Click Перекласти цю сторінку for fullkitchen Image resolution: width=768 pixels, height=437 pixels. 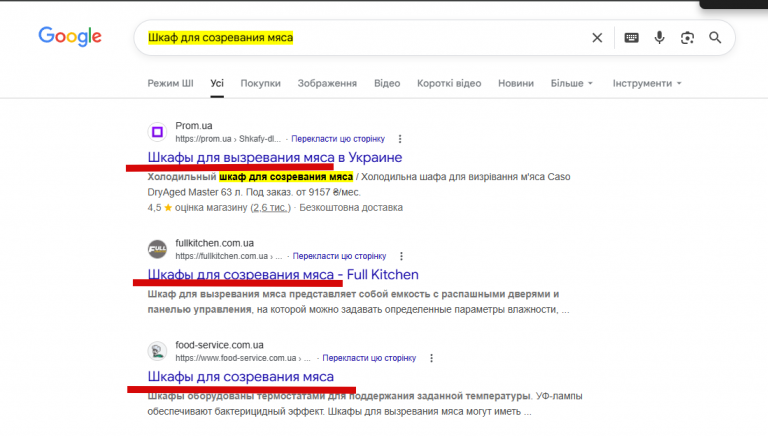point(339,256)
